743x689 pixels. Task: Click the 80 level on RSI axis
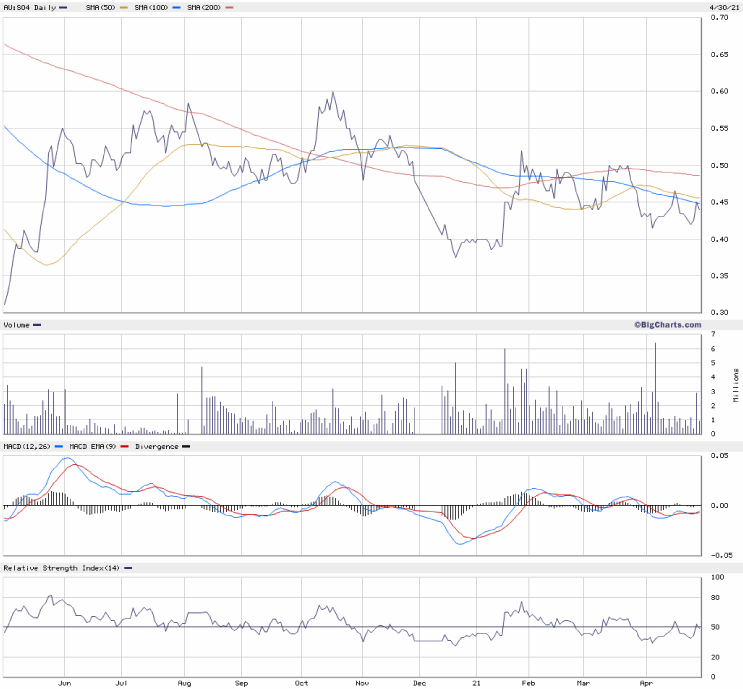click(x=716, y=598)
